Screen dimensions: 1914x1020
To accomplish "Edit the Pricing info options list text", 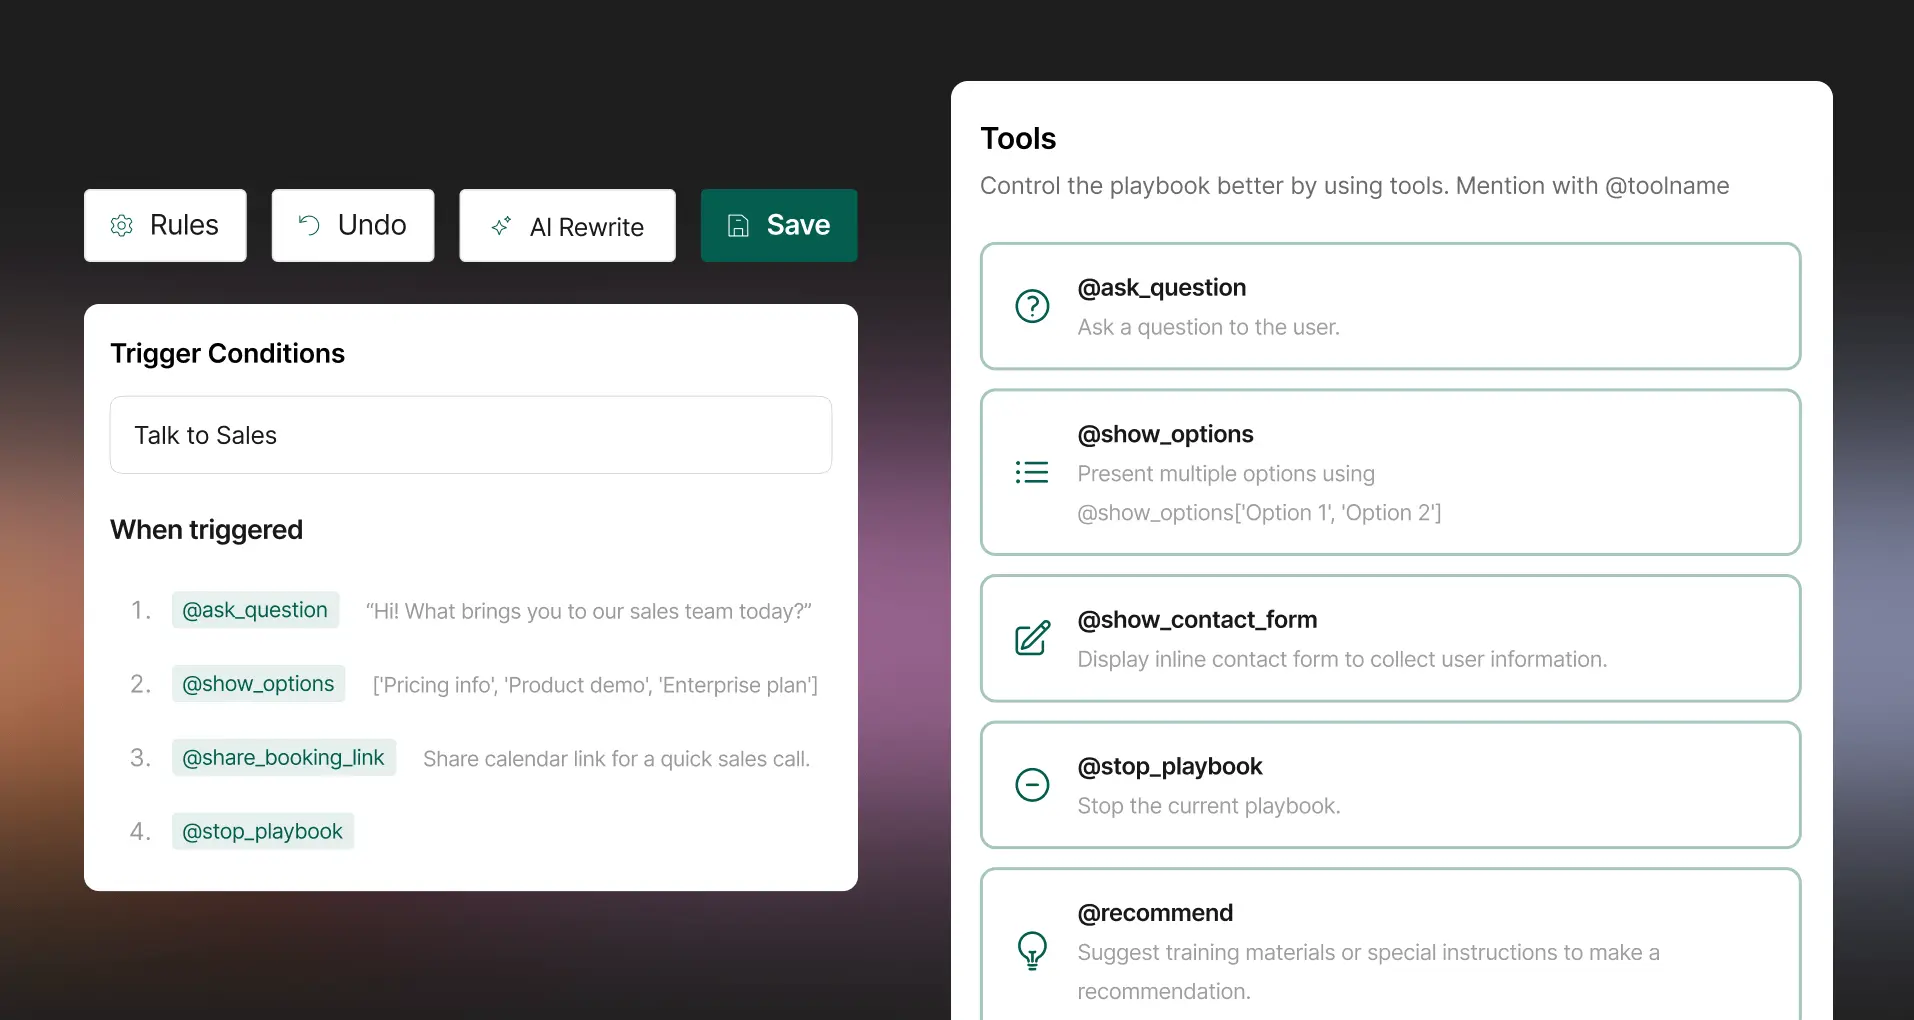I will [x=595, y=685].
